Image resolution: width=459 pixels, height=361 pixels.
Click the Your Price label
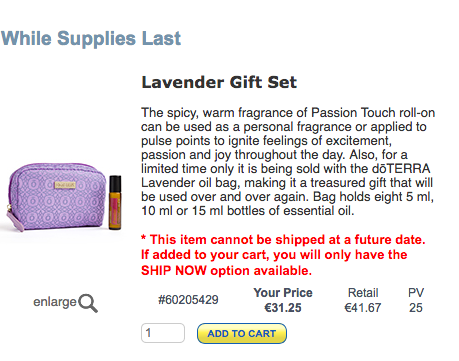click(283, 293)
